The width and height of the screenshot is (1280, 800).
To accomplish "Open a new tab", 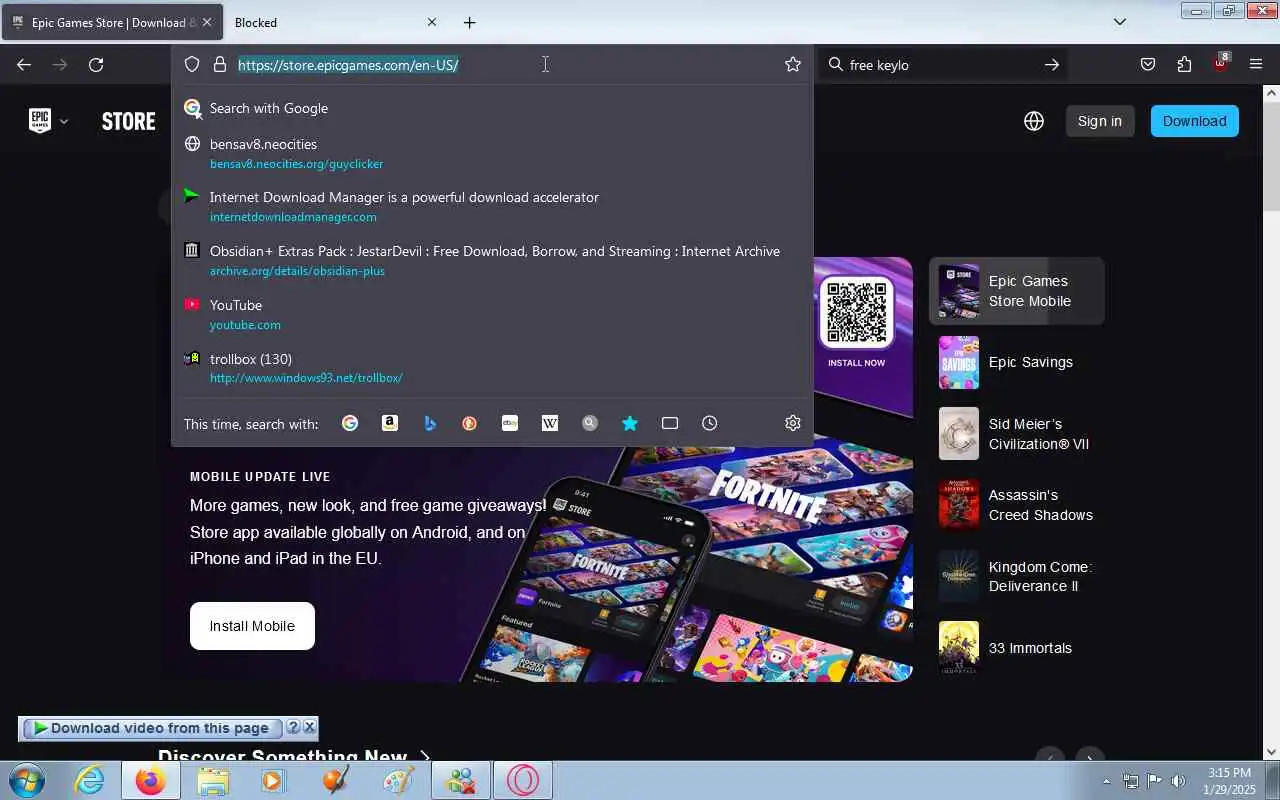I will (470, 22).
